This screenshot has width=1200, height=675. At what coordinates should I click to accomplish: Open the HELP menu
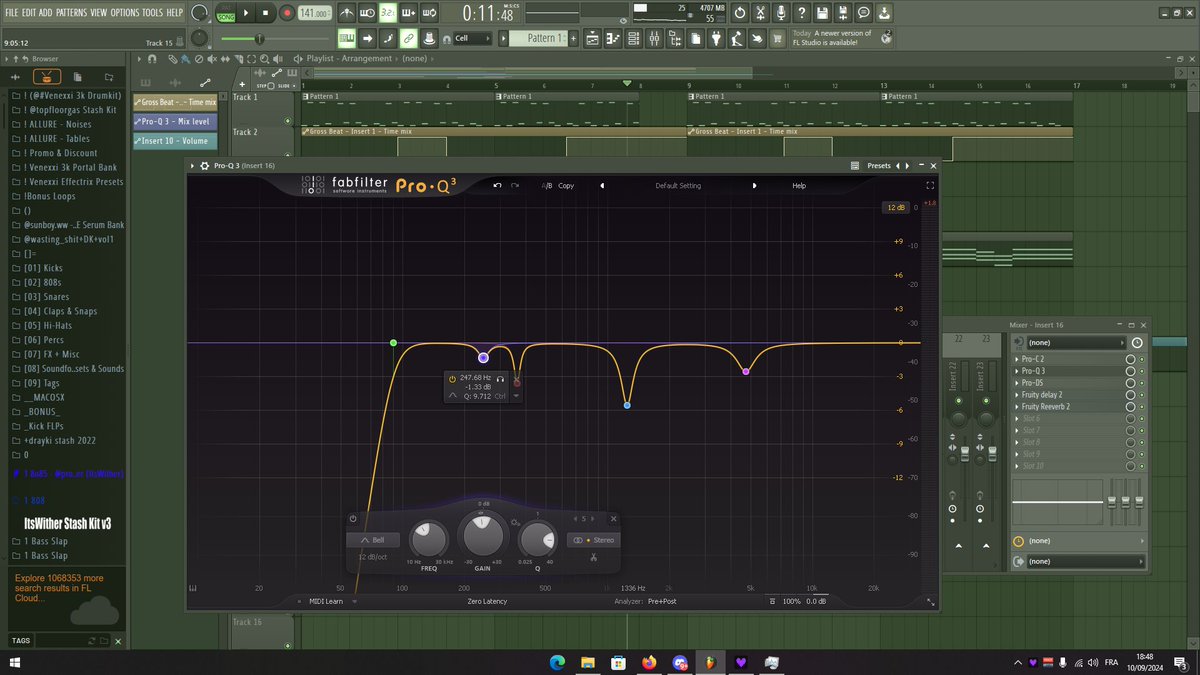click(174, 12)
